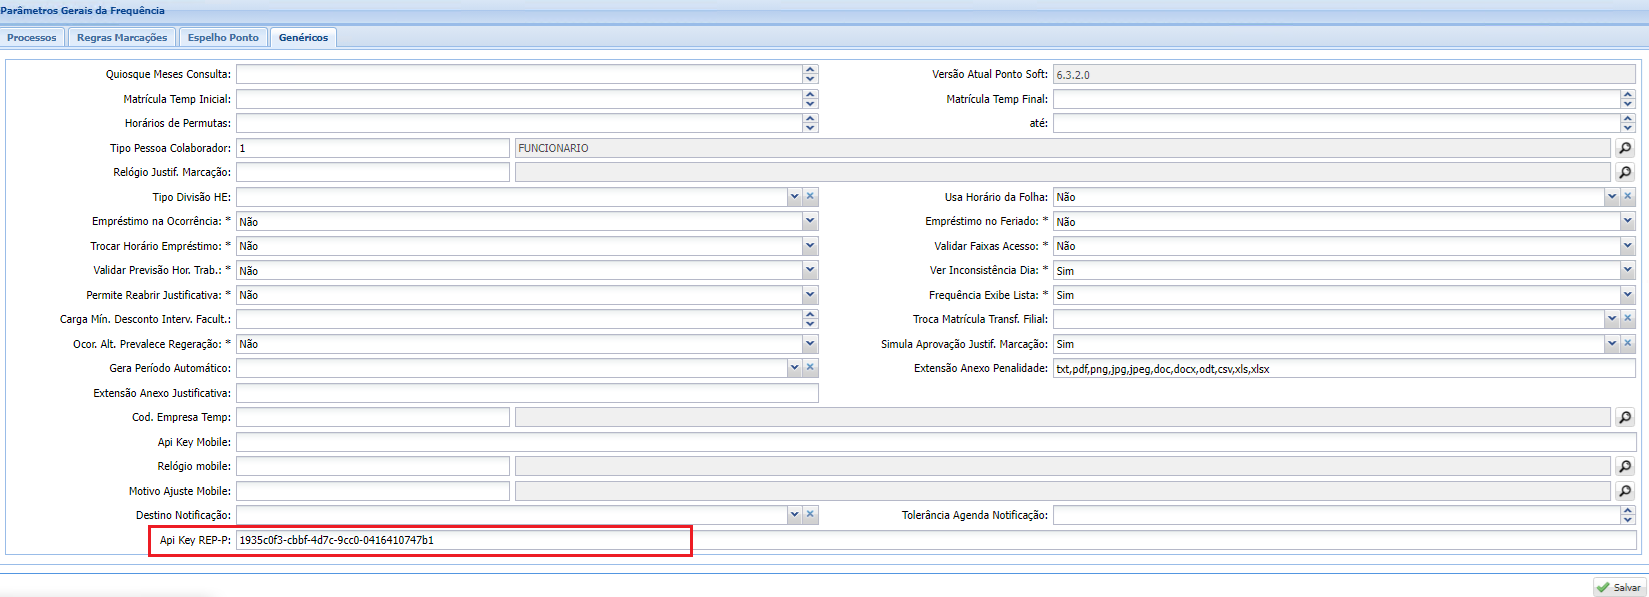Click the Matrícula Temp Inicial field

(x=520, y=99)
